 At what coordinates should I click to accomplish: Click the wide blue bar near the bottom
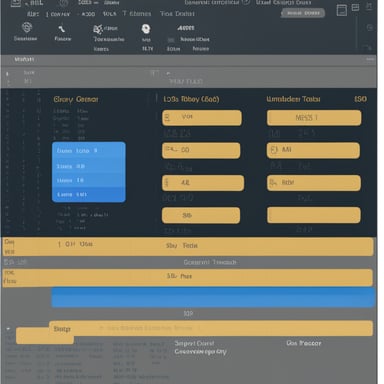pos(213,297)
